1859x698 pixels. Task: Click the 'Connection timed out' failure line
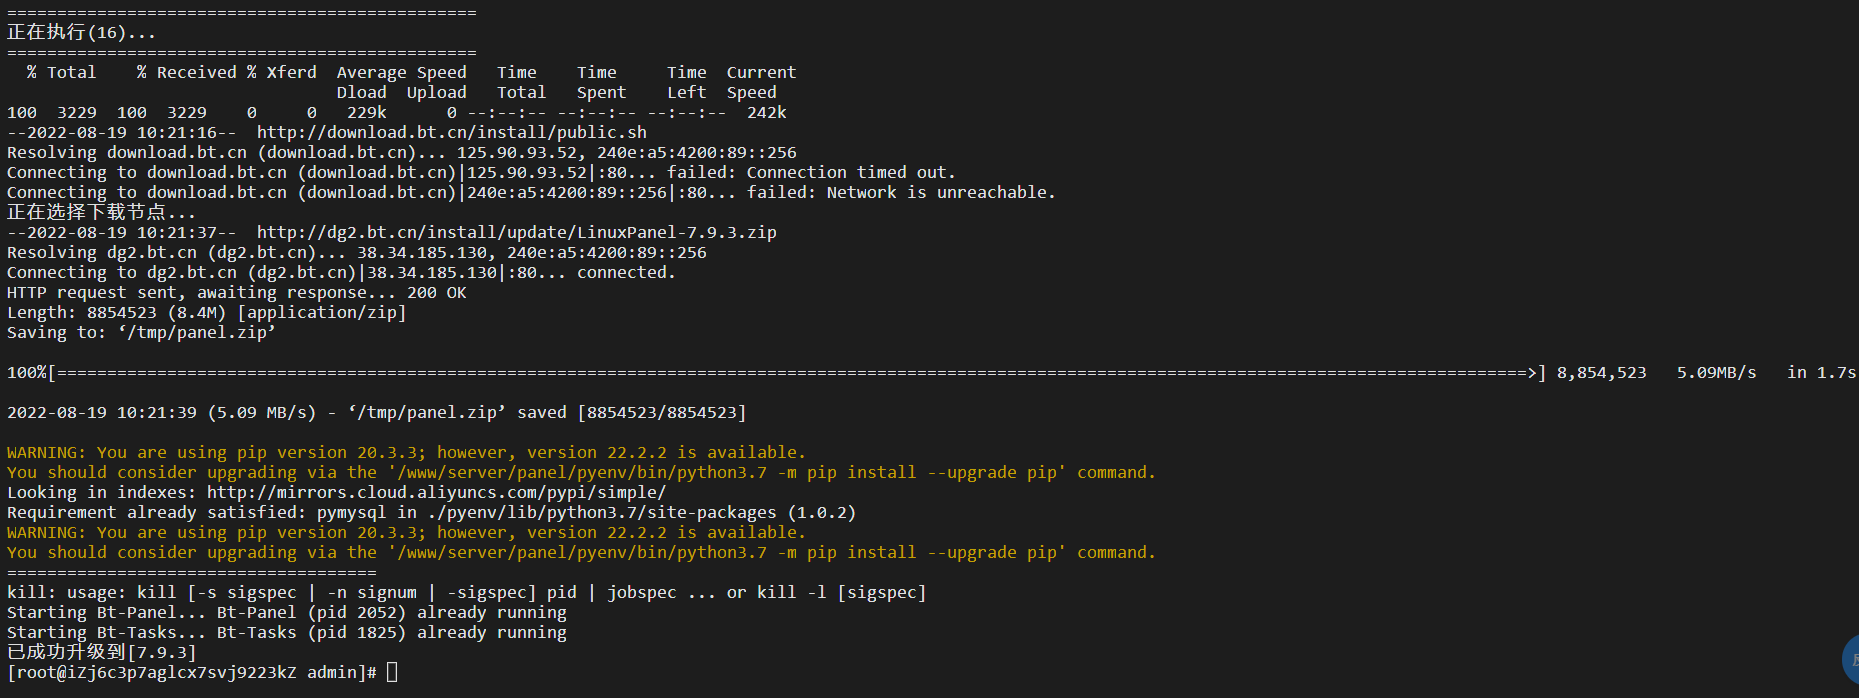(x=482, y=172)
